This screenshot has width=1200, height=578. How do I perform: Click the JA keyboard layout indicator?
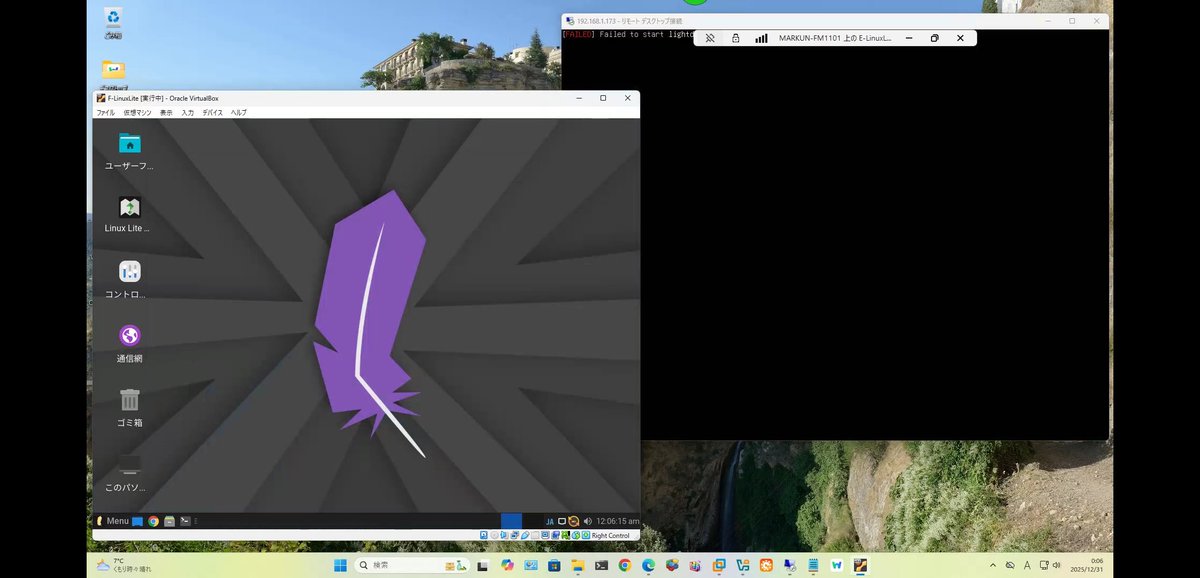coord(550,521)
